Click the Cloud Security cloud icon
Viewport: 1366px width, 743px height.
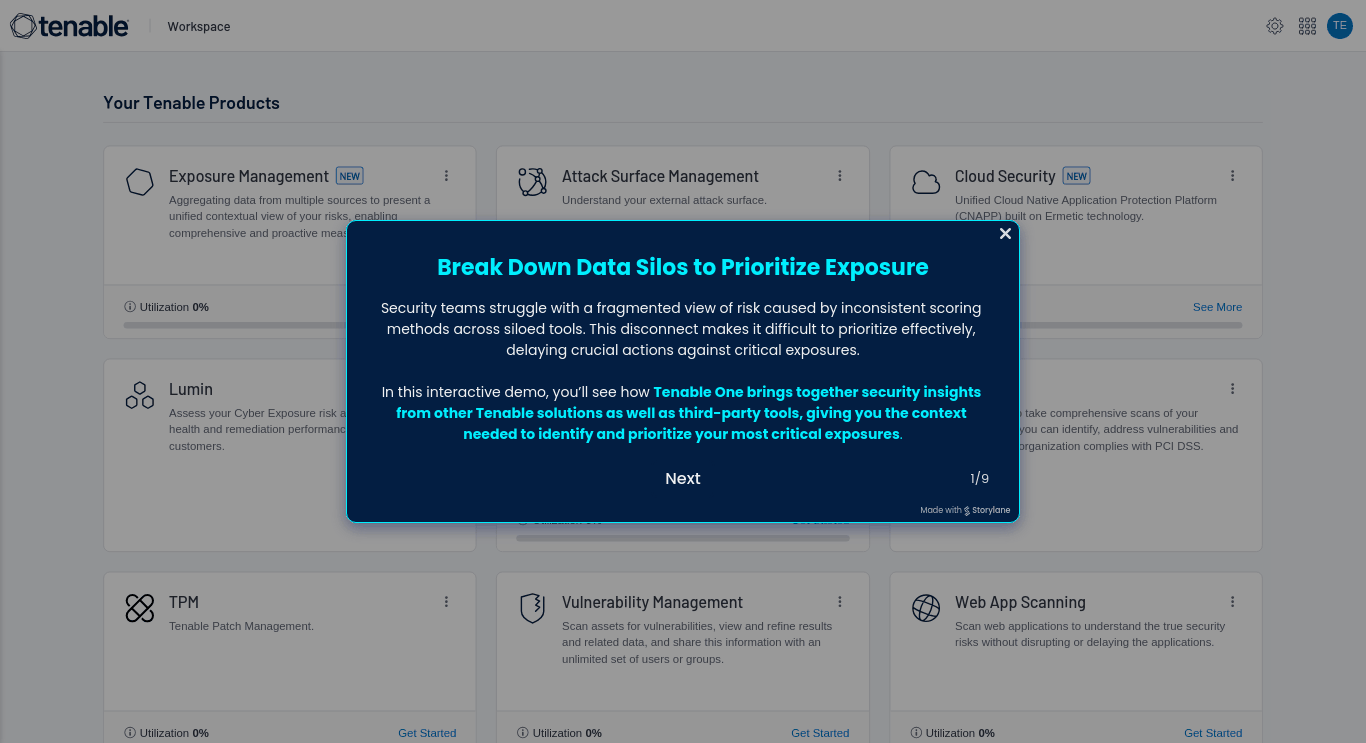[x=925, y=181]
